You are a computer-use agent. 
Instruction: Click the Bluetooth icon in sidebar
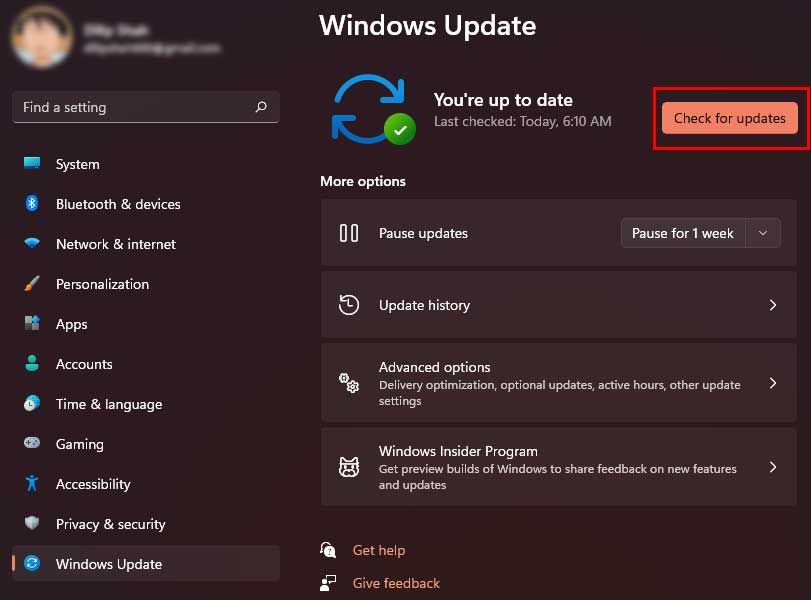coord(32,203)
